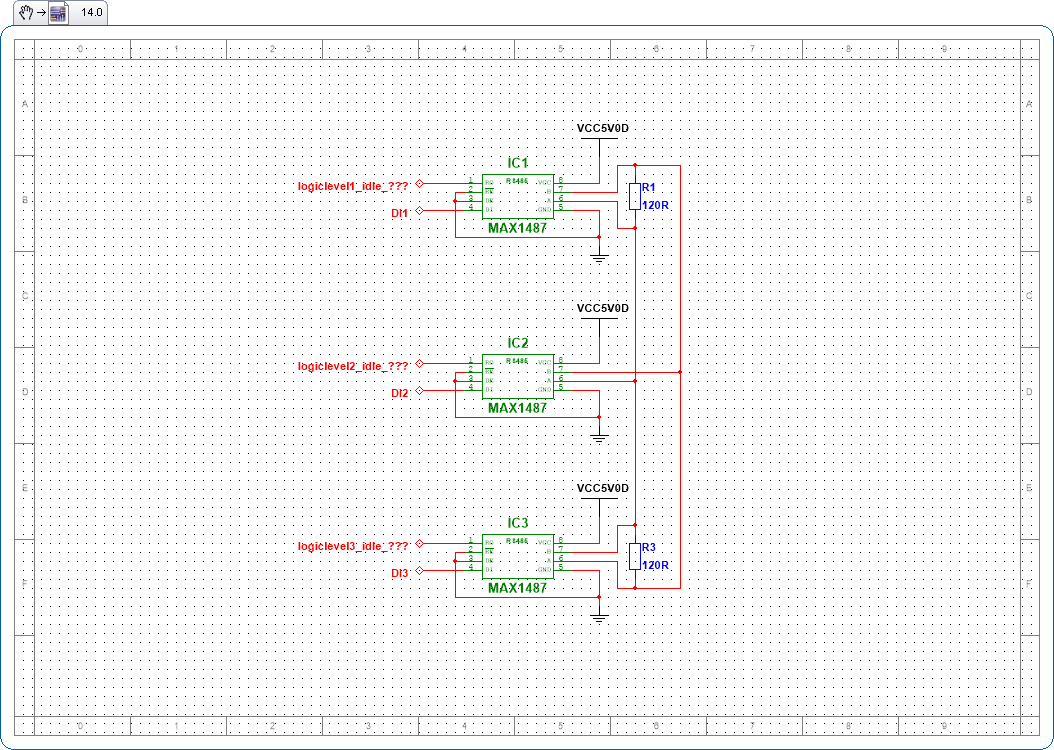Screen dimensions: 1054x750
Task: Click the DI3 signal label
Action: click(x=400, y=573)
